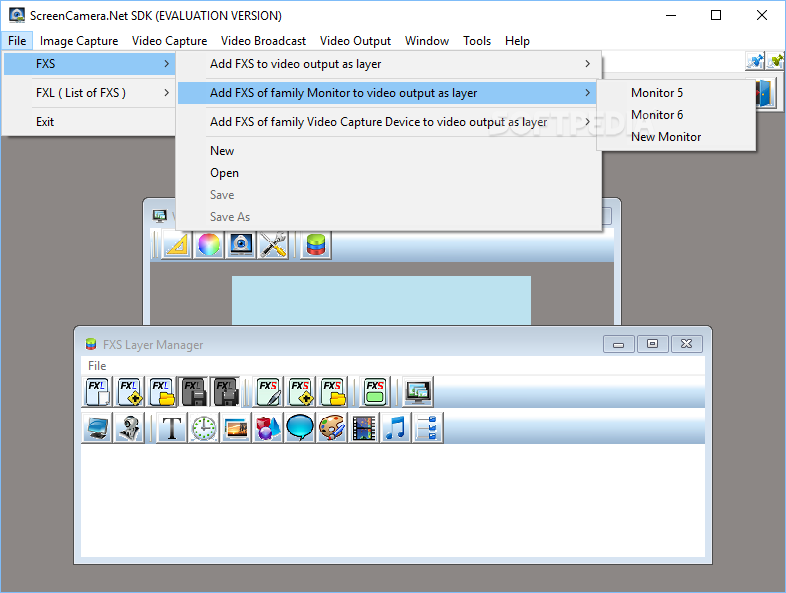Click the empty layer list in Layer Manager
Image resolution: width=786 pixels, height=593 pixels.
[x=392, y=500]
